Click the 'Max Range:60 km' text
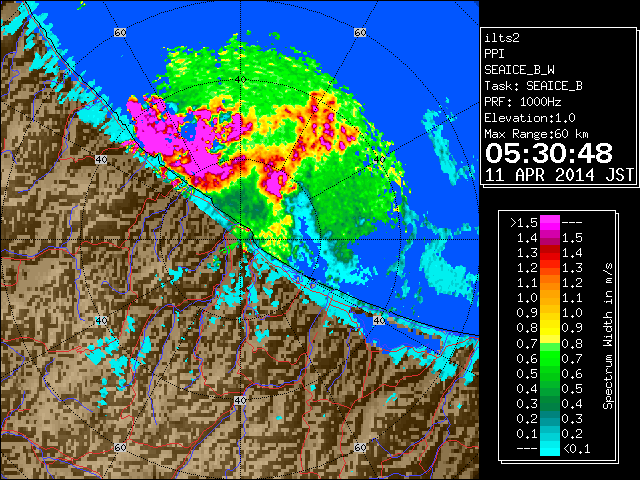 click(x=536, y=134)
